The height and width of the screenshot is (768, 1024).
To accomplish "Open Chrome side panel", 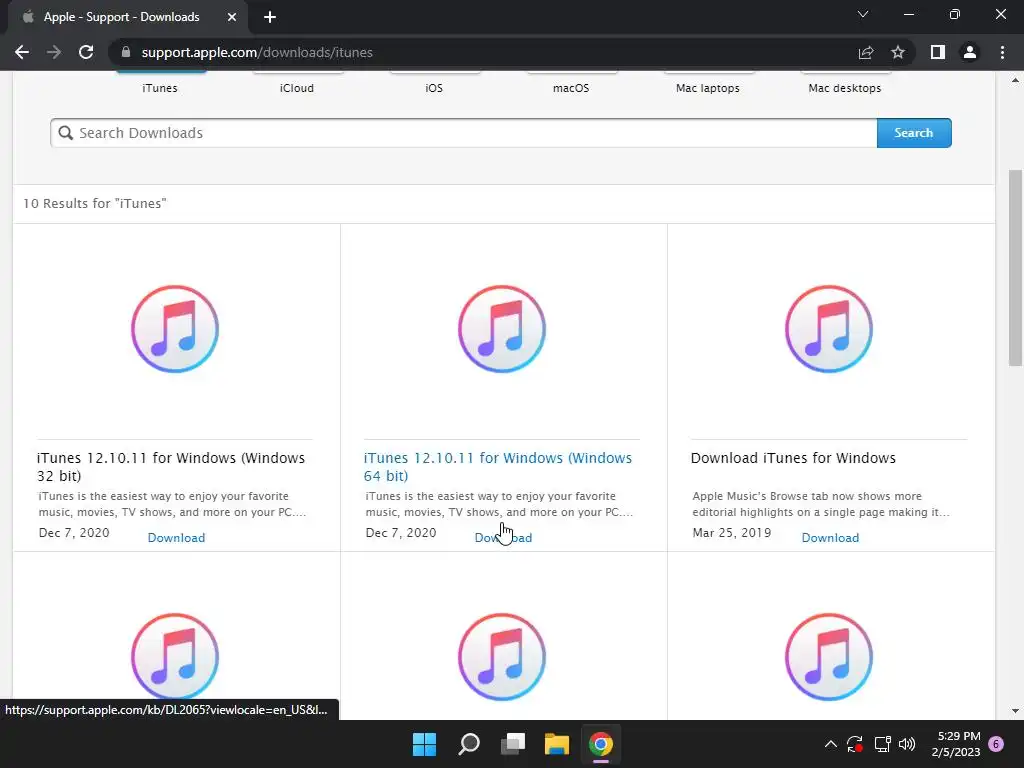I will (x=938, y=52).
